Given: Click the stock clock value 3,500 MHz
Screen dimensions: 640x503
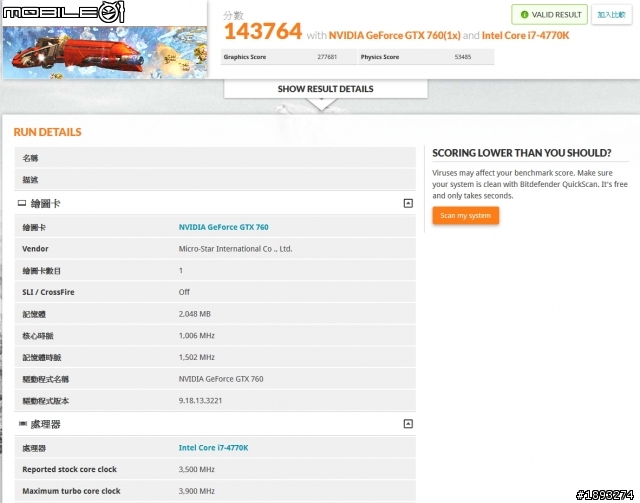Looking at the screenshot, I should coord(197,470).
